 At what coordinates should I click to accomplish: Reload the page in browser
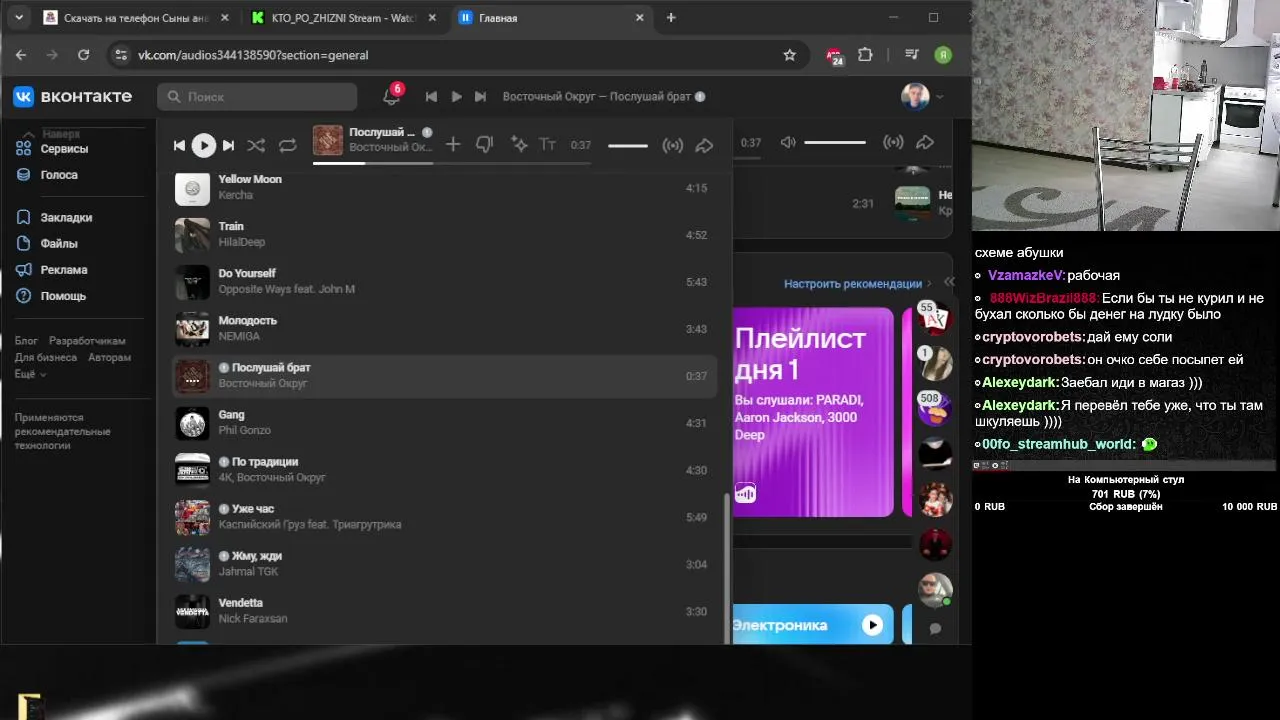coord(84,55)
